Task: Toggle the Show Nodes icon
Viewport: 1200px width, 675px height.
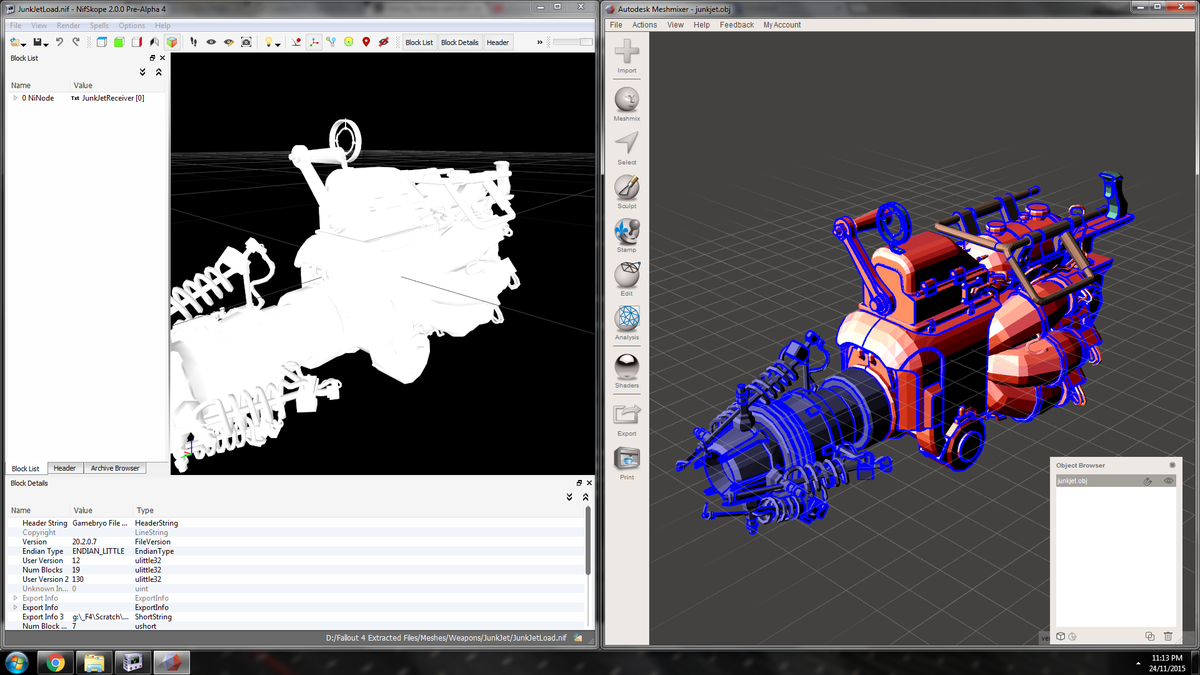Action: point(331,42)
